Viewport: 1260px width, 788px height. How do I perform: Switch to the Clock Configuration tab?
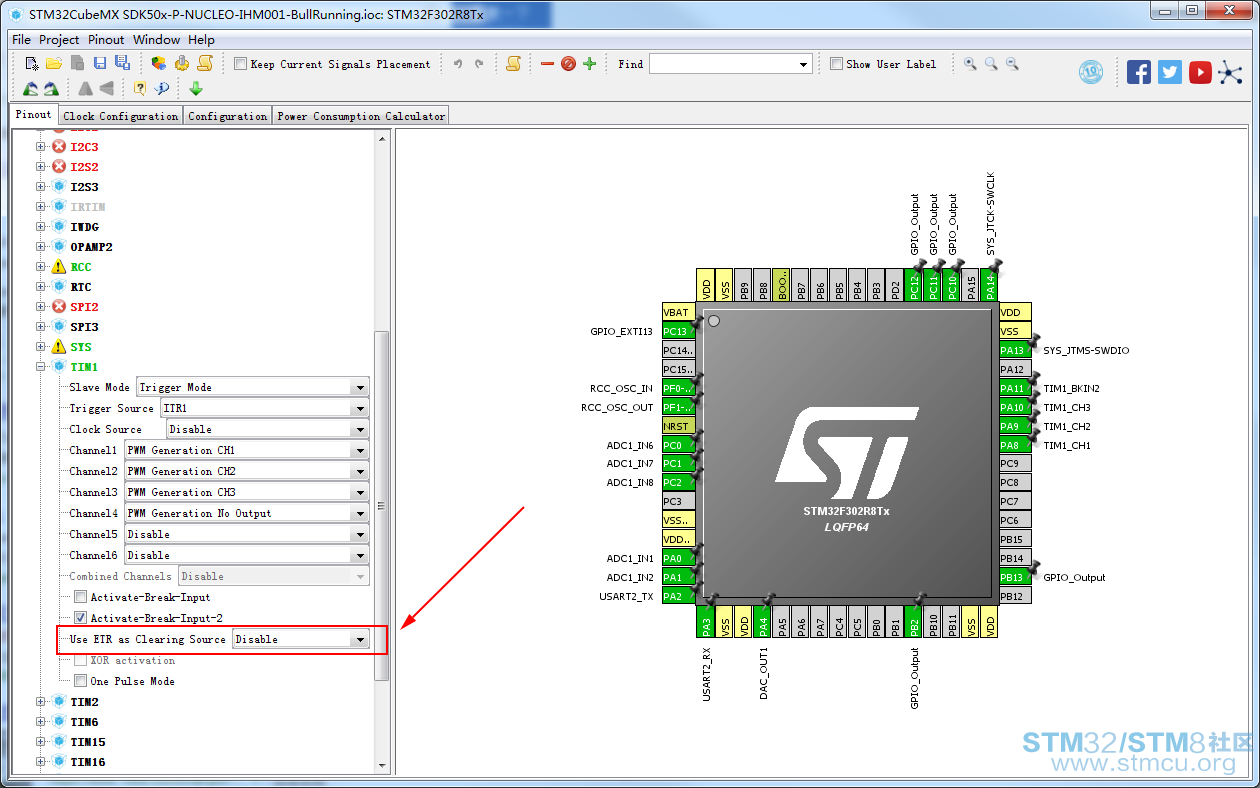[x=121, y=116]
